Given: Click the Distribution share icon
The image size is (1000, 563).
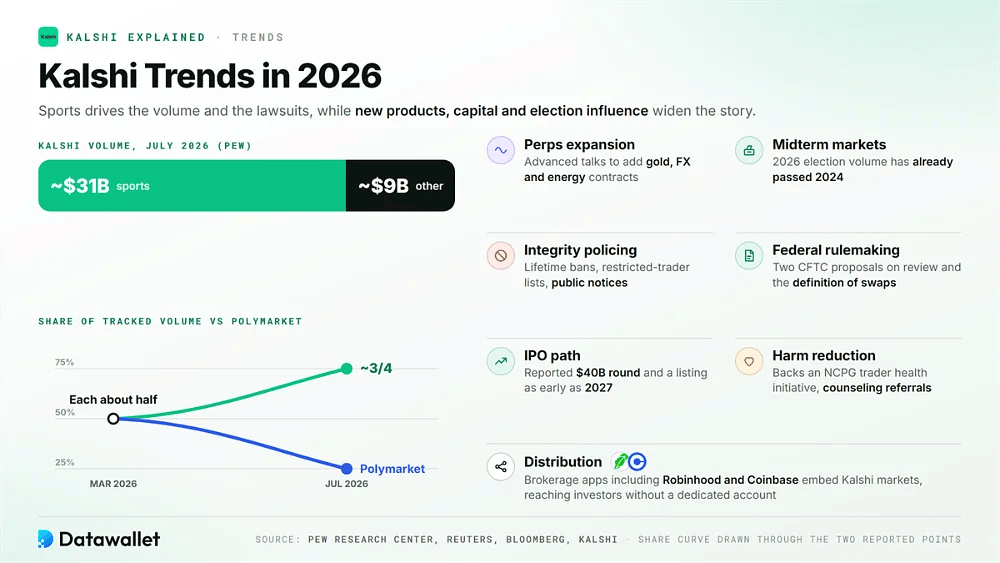Looking at the screenshot, I should 501,467.
